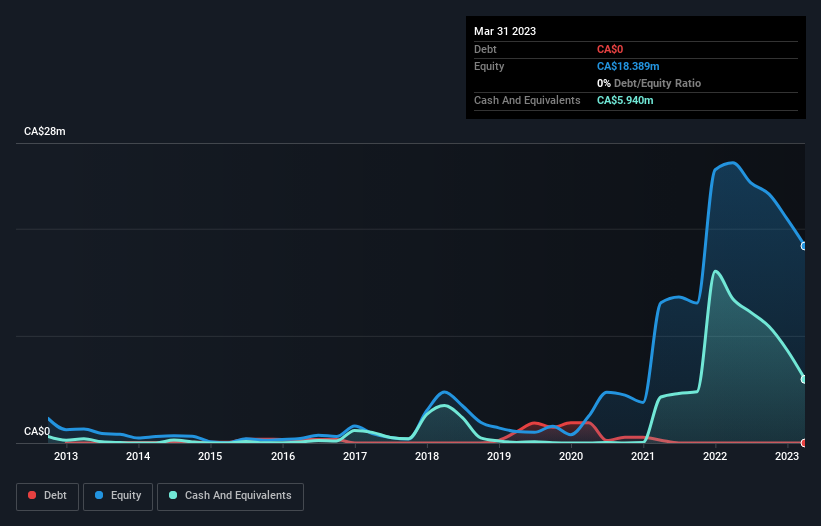821x526 pixels.
Task: Select the red Debt endpoint marker on baseline
Action: 804,443
